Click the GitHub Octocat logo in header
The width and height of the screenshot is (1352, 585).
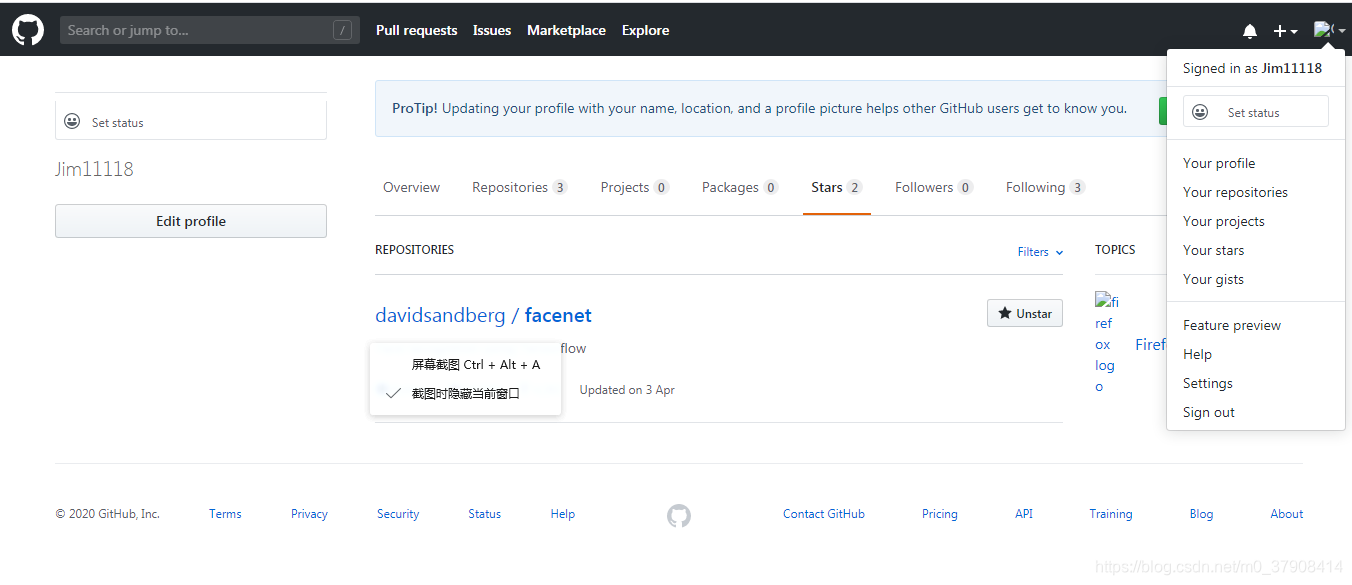coord(28,30)
